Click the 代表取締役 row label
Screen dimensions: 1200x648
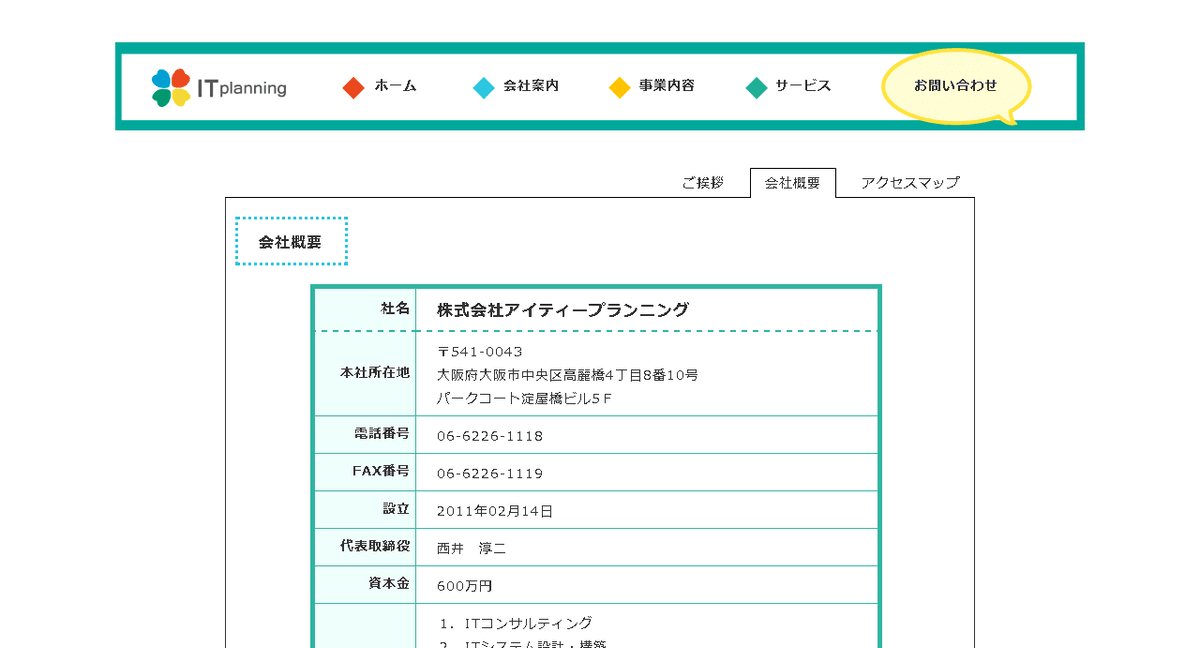click(x=375, y=546)
